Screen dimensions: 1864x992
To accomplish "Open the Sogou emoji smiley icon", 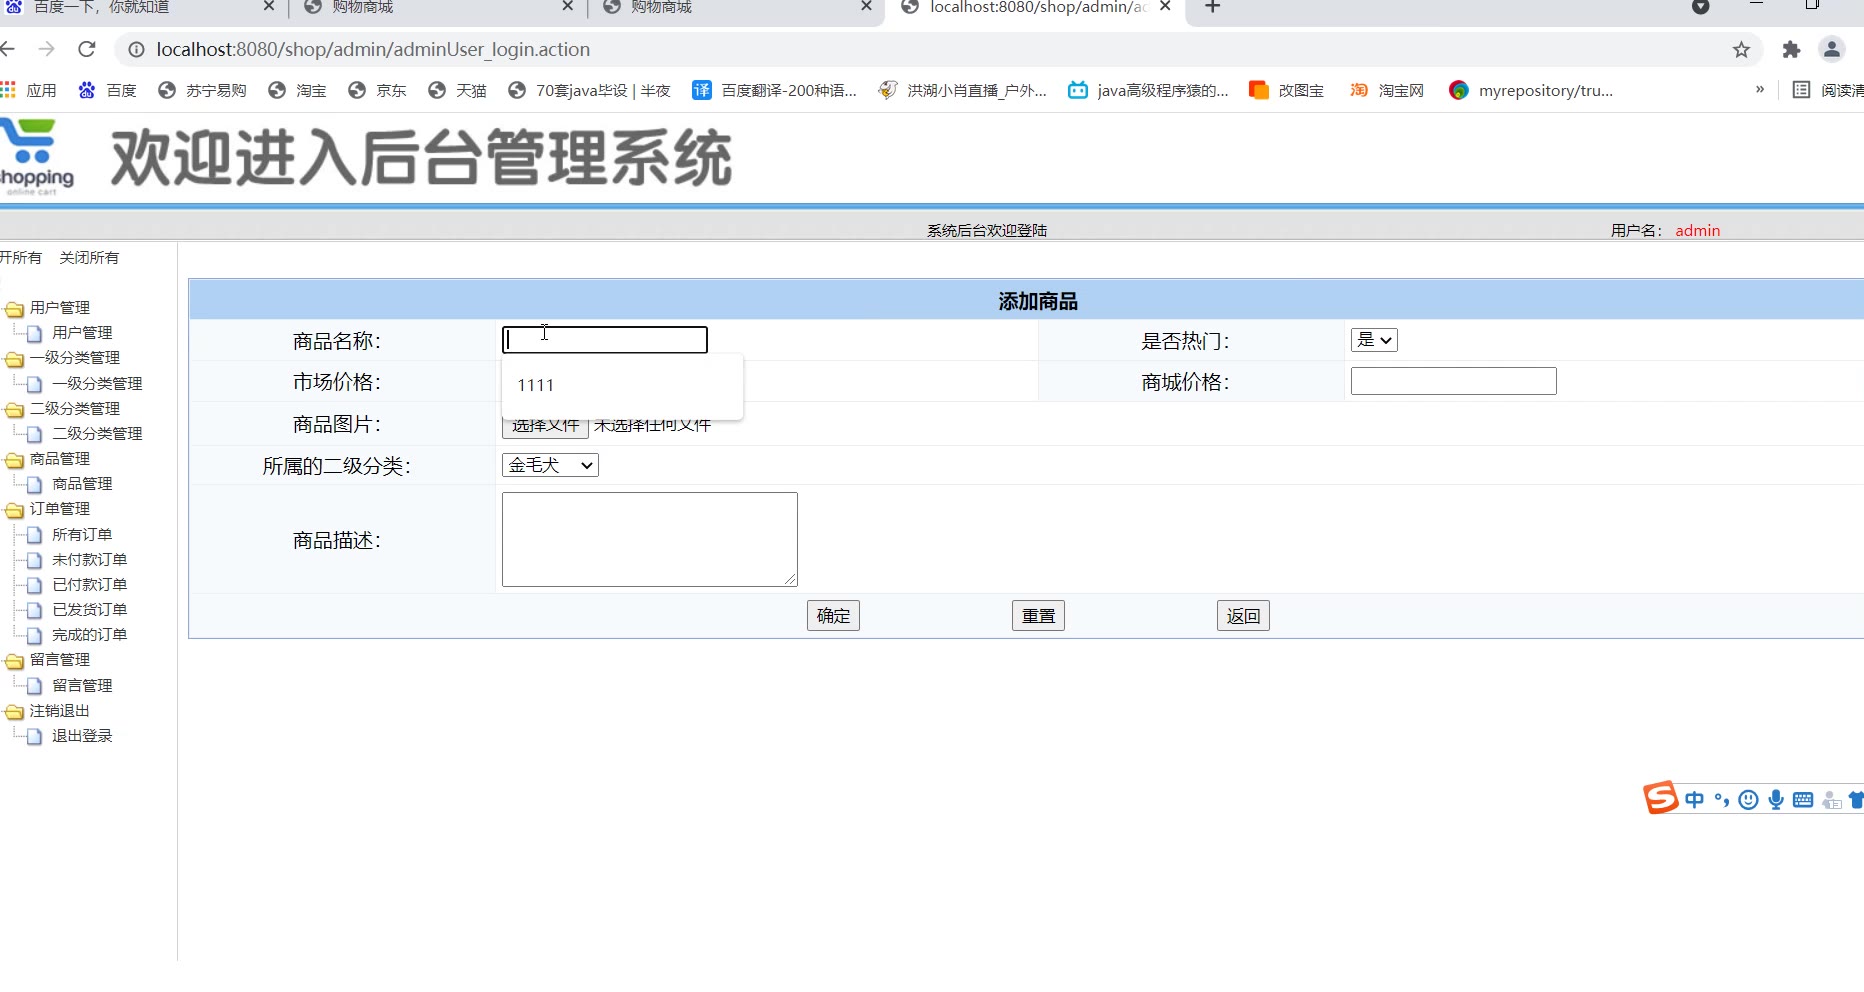I will (1748, 800).
